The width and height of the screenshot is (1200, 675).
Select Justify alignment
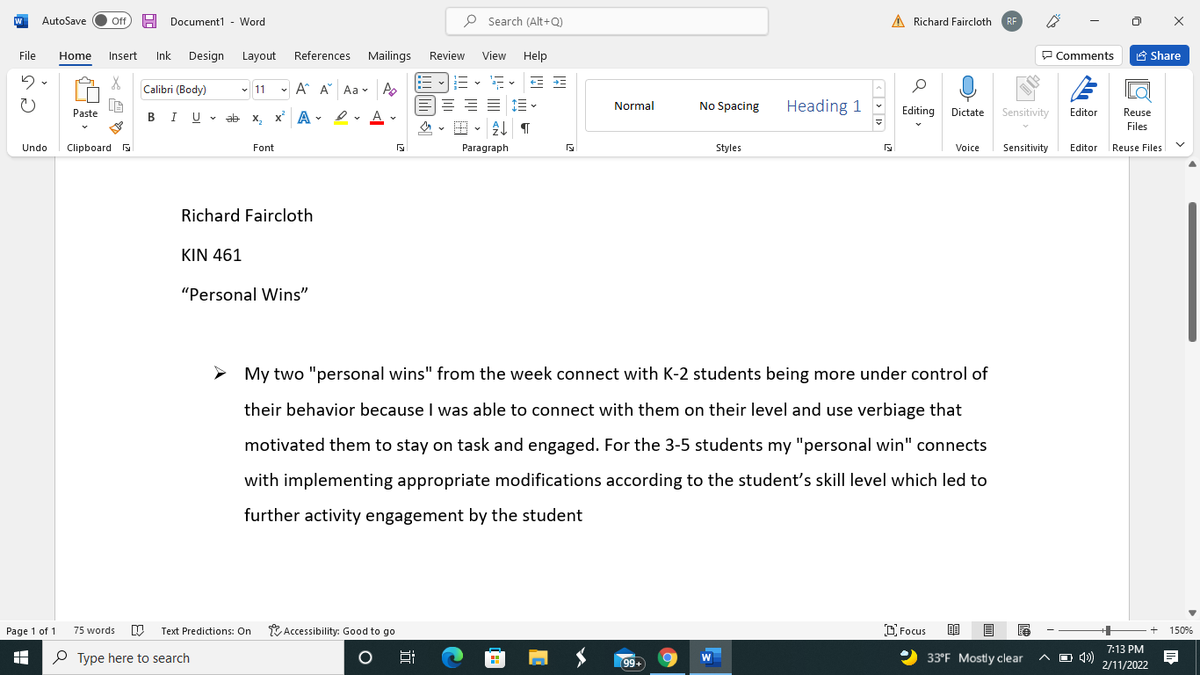click(x=496, y=105)
